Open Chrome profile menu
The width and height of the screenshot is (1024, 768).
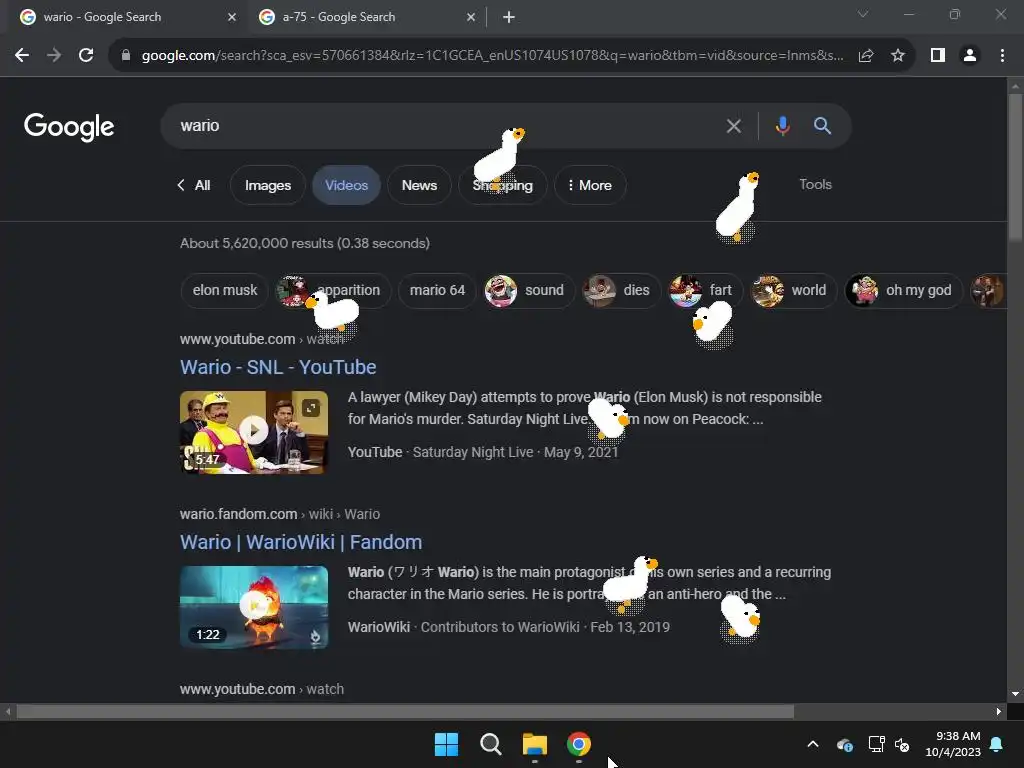click(970, 56)
